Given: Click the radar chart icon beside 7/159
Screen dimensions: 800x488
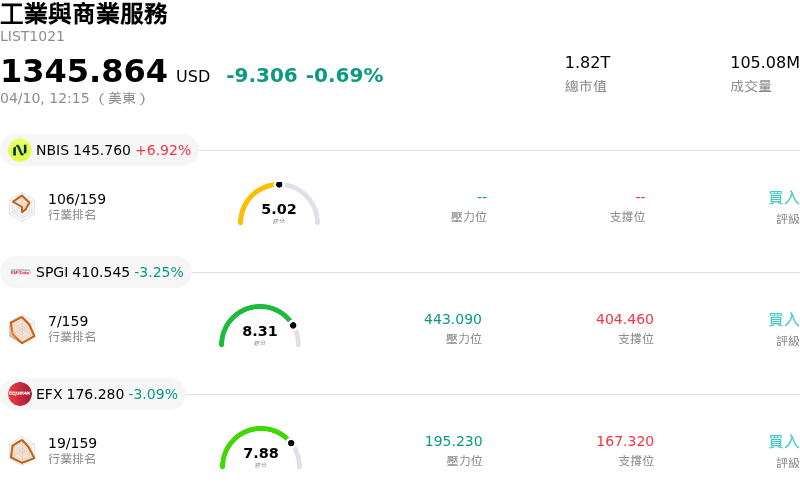Looking at the screenshot, I should tap(22, 329).
